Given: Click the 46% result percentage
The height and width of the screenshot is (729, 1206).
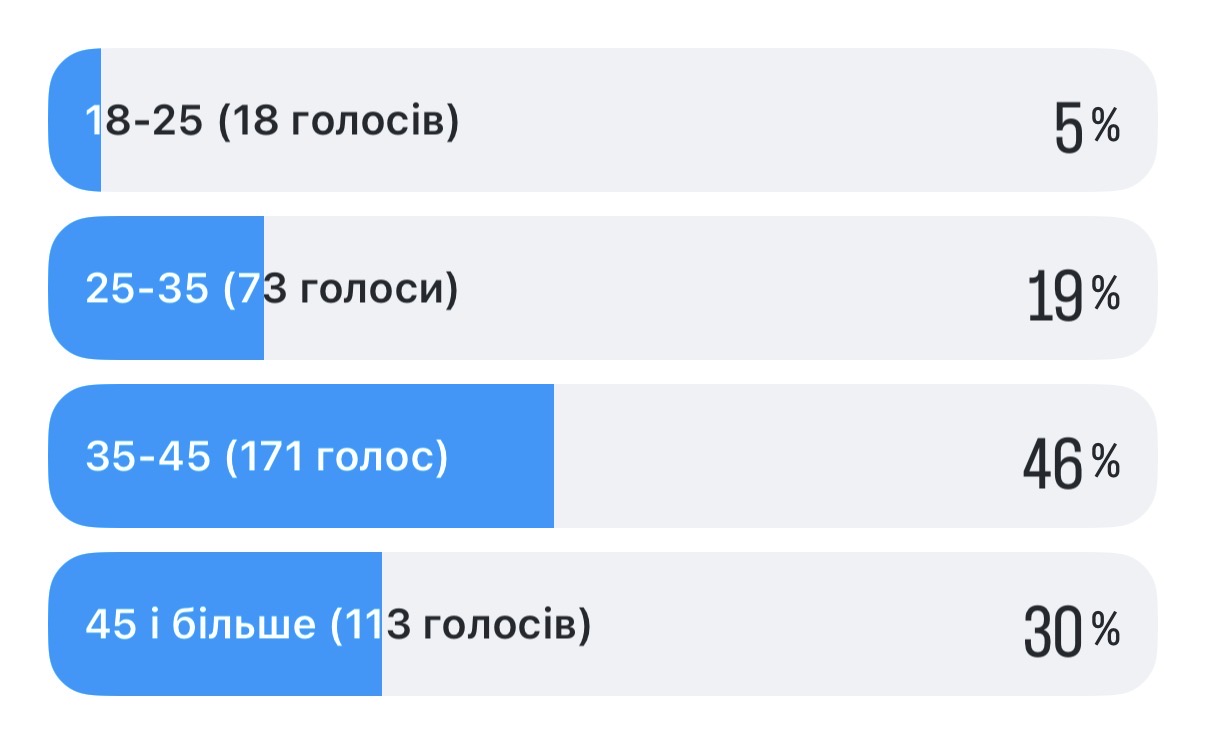Looking at the screenshot, I should click(x=1070, y=463).
